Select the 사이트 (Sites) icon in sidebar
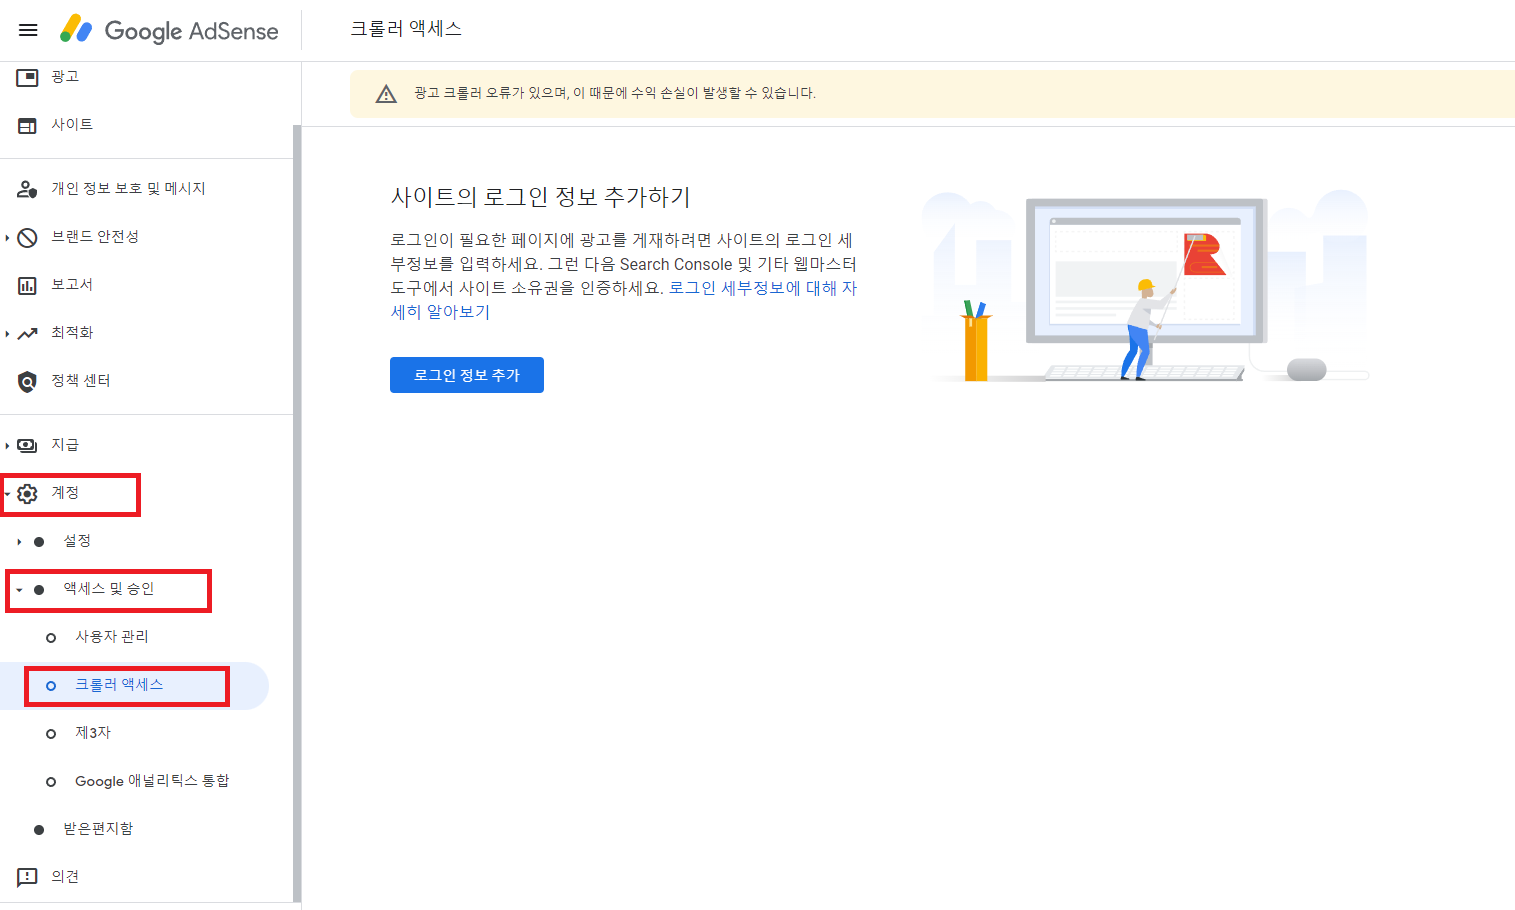Screen dimensions: 1515x910 [x=27, y=124]
